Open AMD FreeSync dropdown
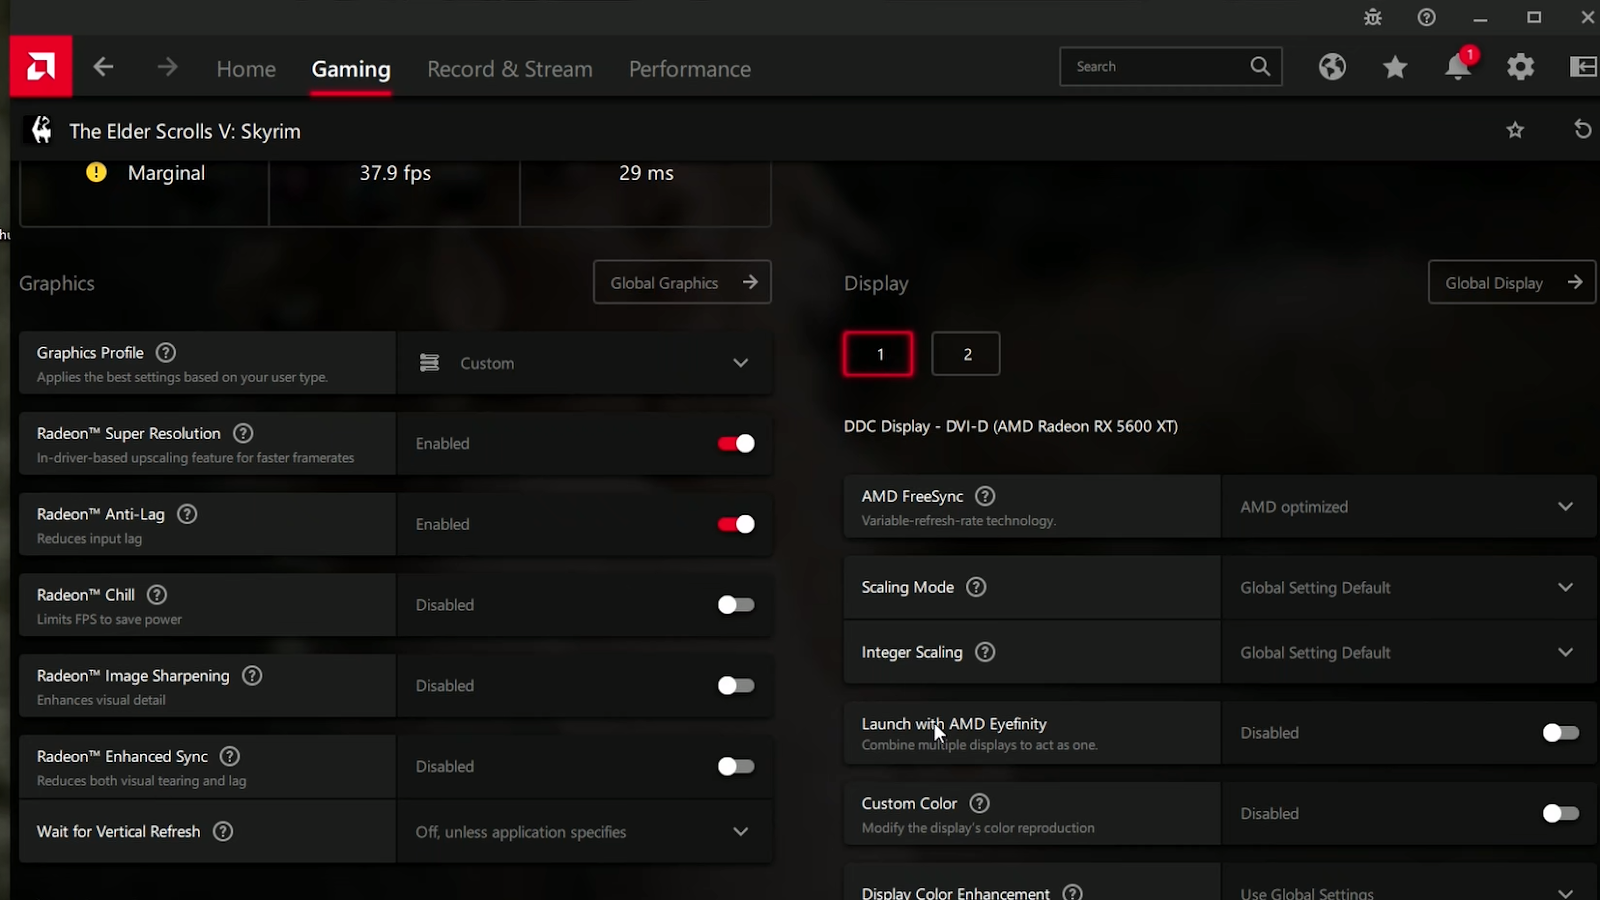Screen dimensions: 1600x900 [x=1408, y=507]
